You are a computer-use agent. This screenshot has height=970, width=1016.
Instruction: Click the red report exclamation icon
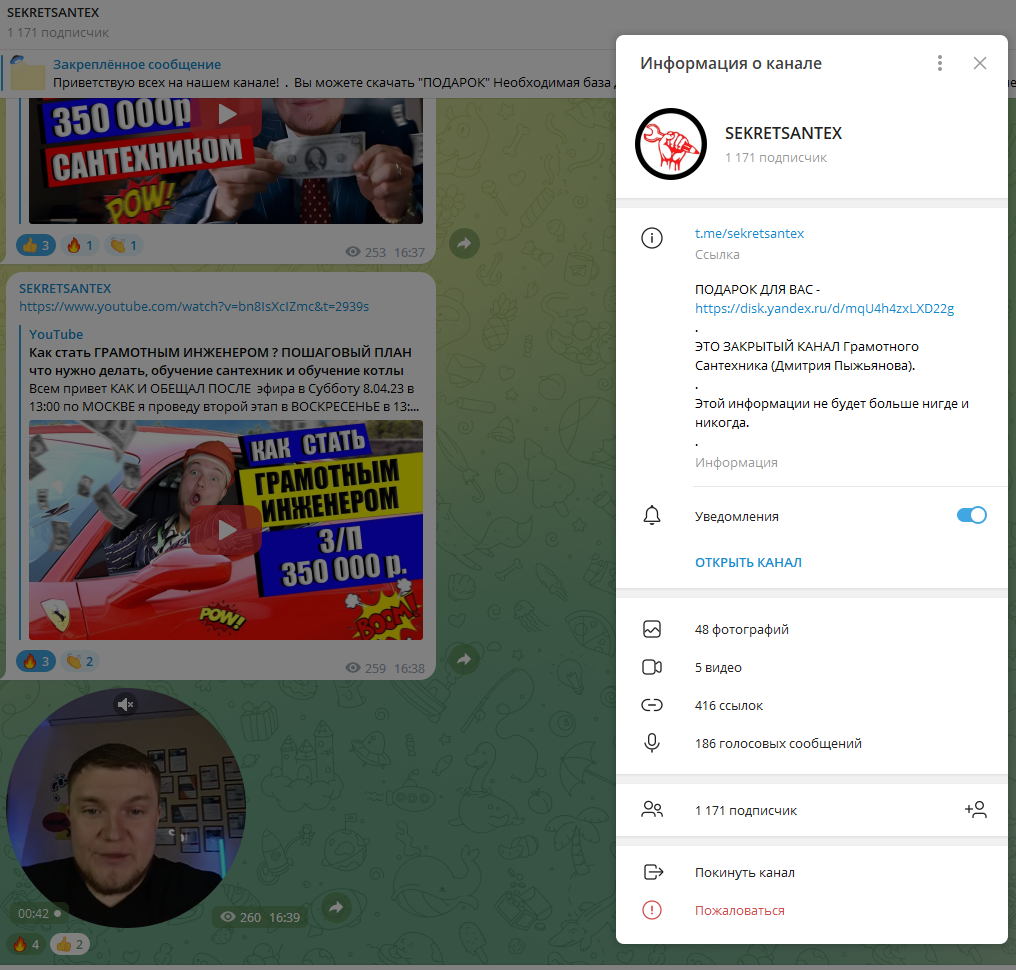pyautogui.click(x=652, y=910)
